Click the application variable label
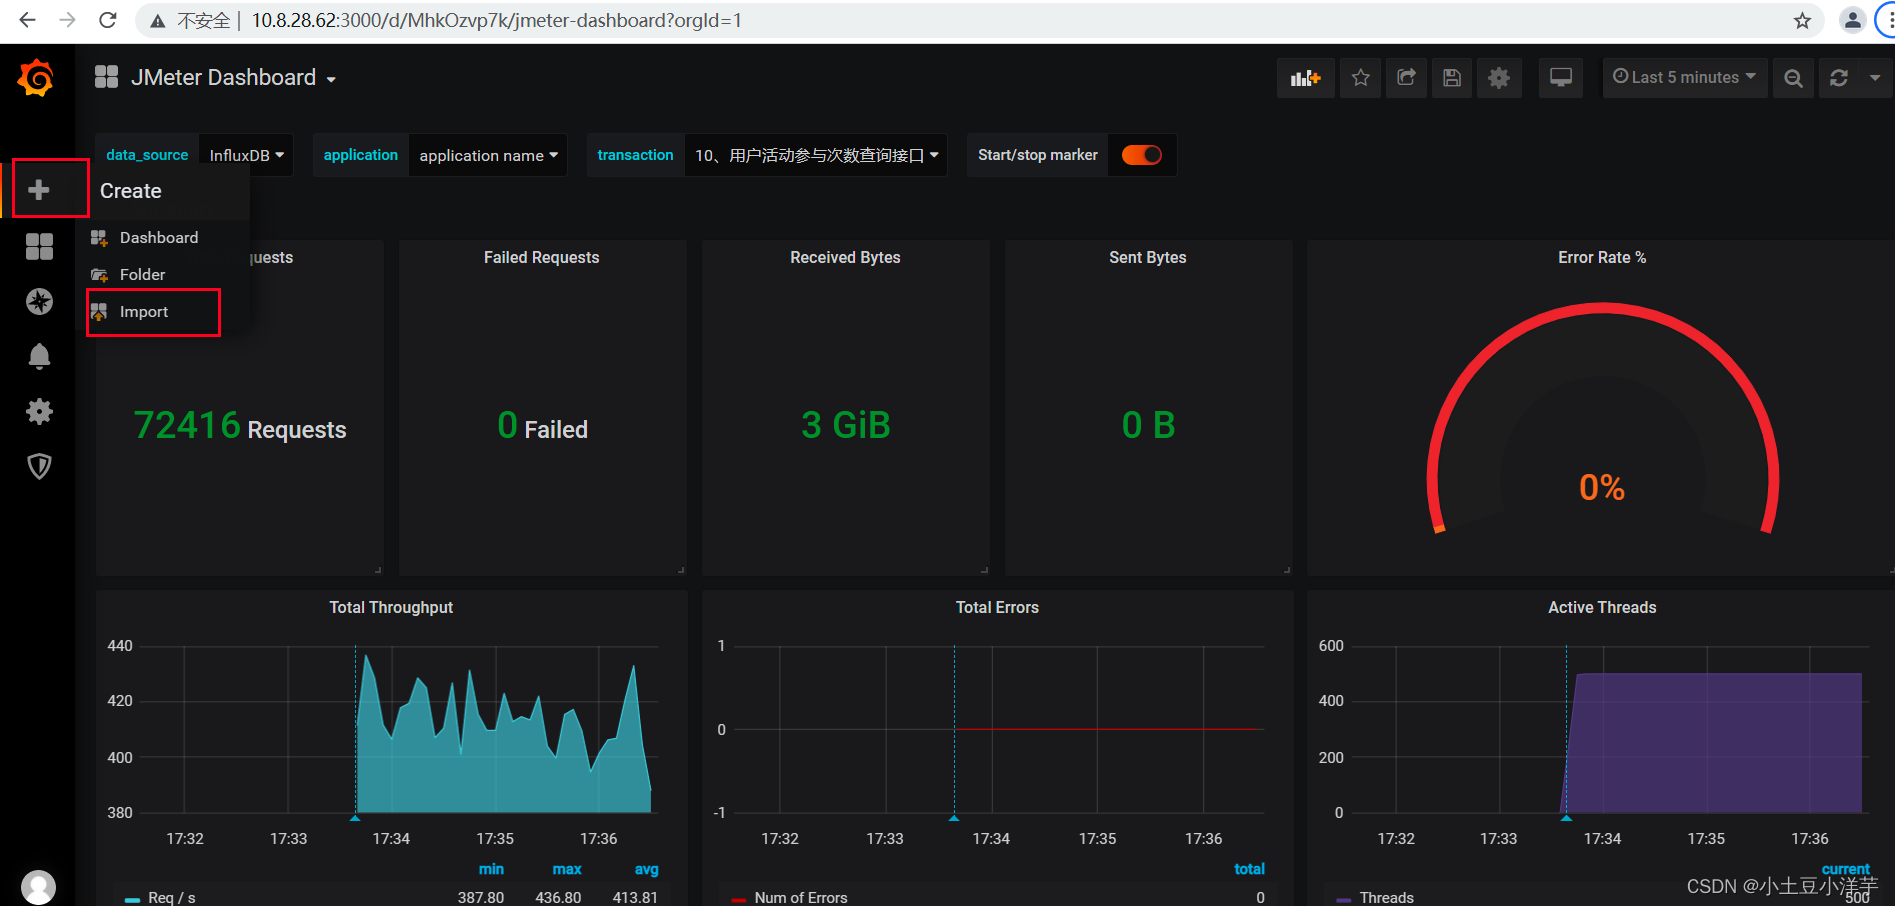1895x906 pixels. point(361,155)
